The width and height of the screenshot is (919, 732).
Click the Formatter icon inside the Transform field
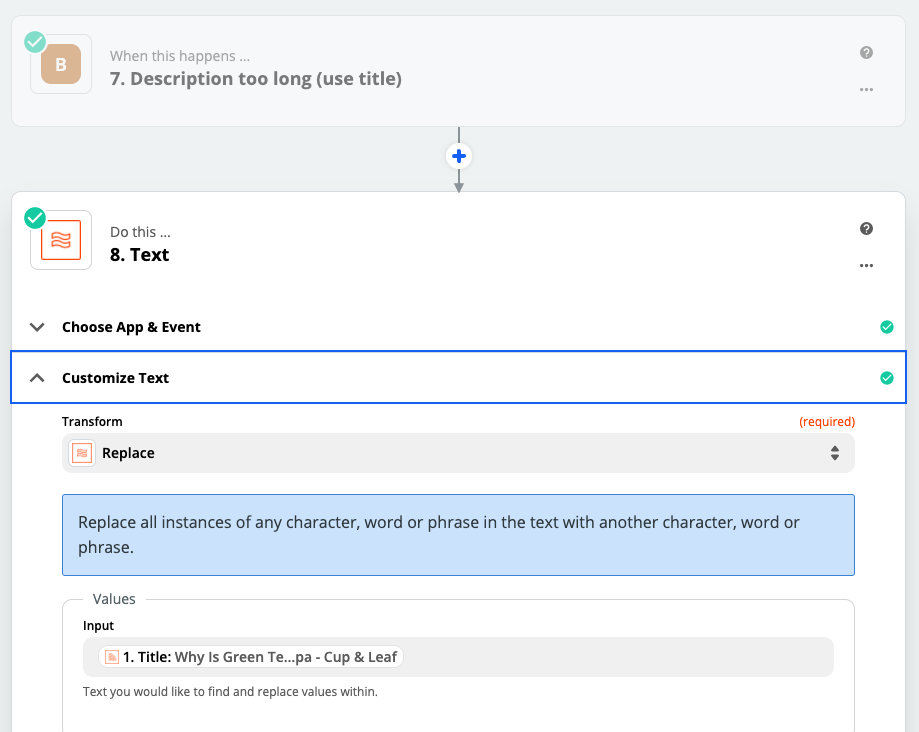tap(82, 453)
